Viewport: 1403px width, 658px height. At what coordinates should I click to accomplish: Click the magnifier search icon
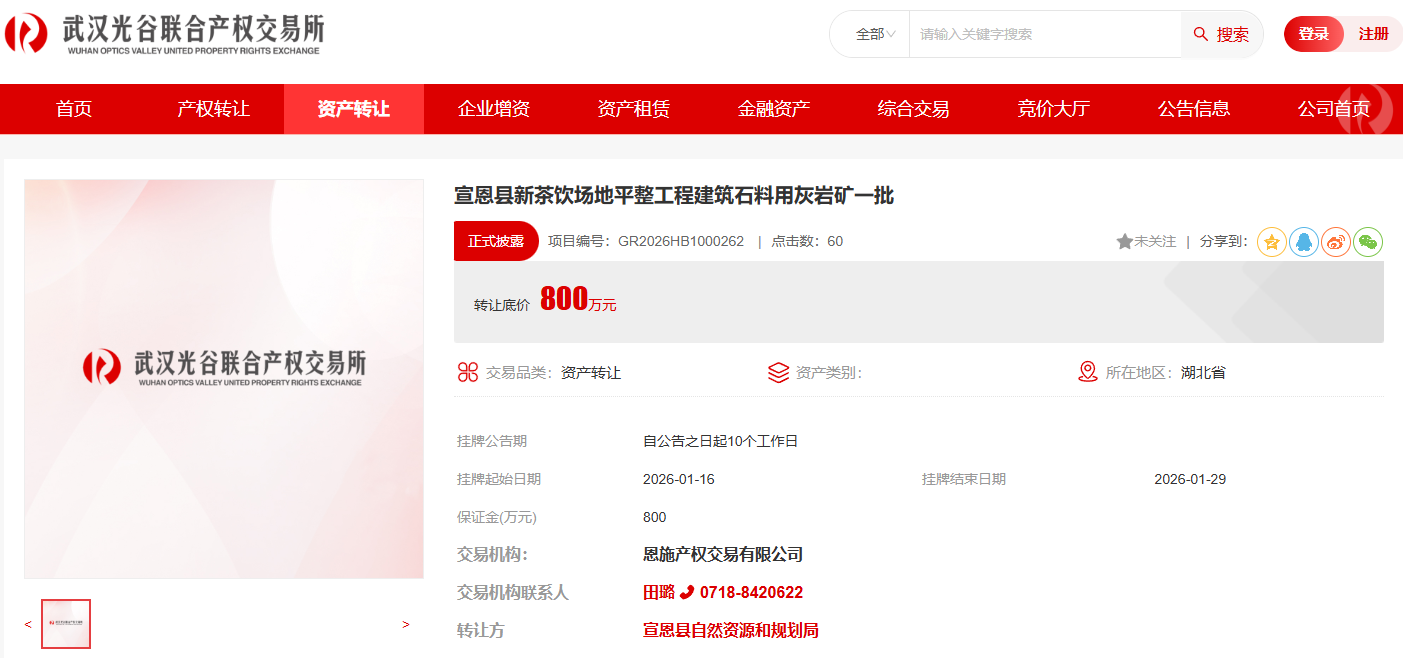coord(1201,35)
